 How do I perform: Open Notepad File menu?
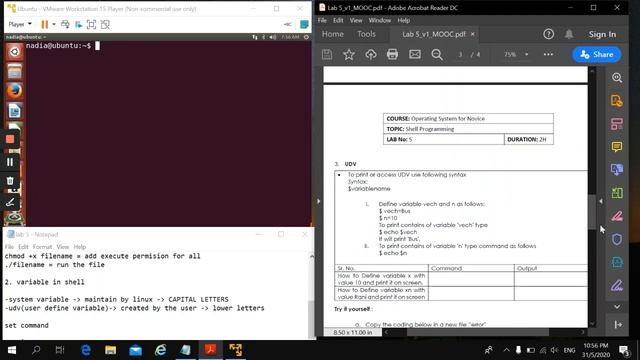pyautogui.click(x=9, y=247)
